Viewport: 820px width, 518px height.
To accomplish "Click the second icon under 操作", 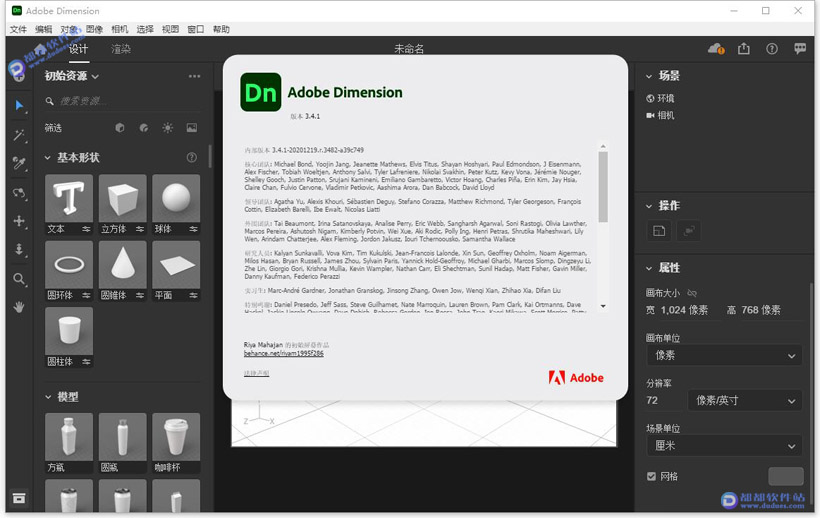I will [x=689, y=231].
